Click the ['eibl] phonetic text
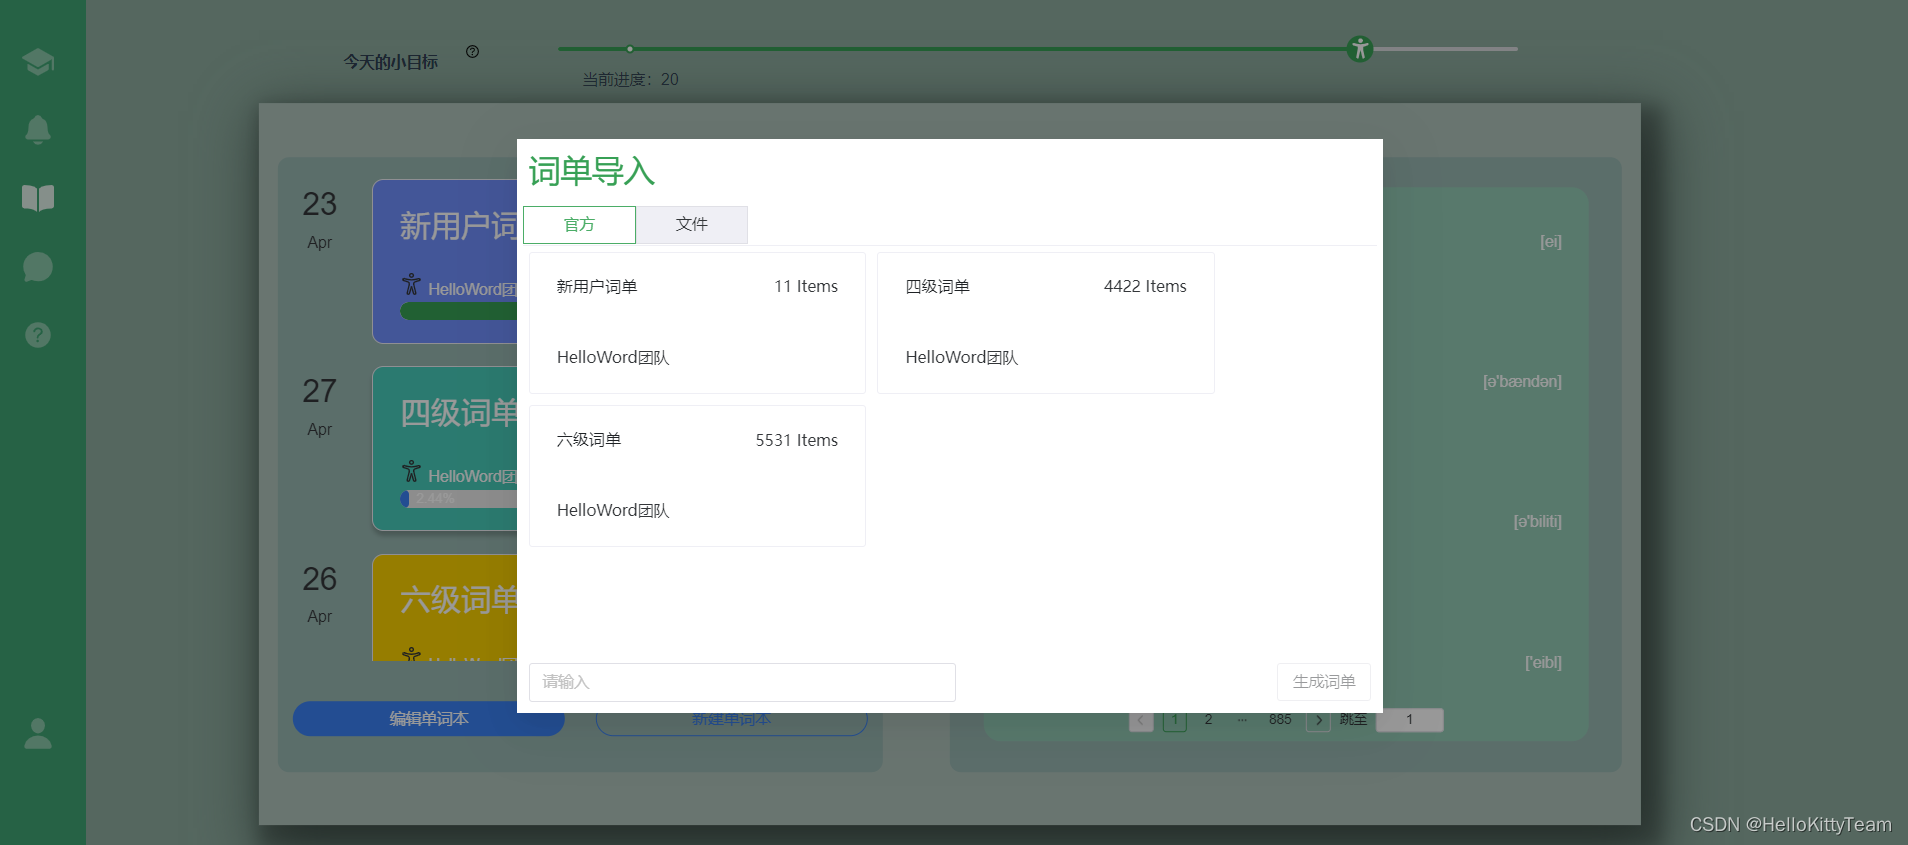 coord(1543,663)
